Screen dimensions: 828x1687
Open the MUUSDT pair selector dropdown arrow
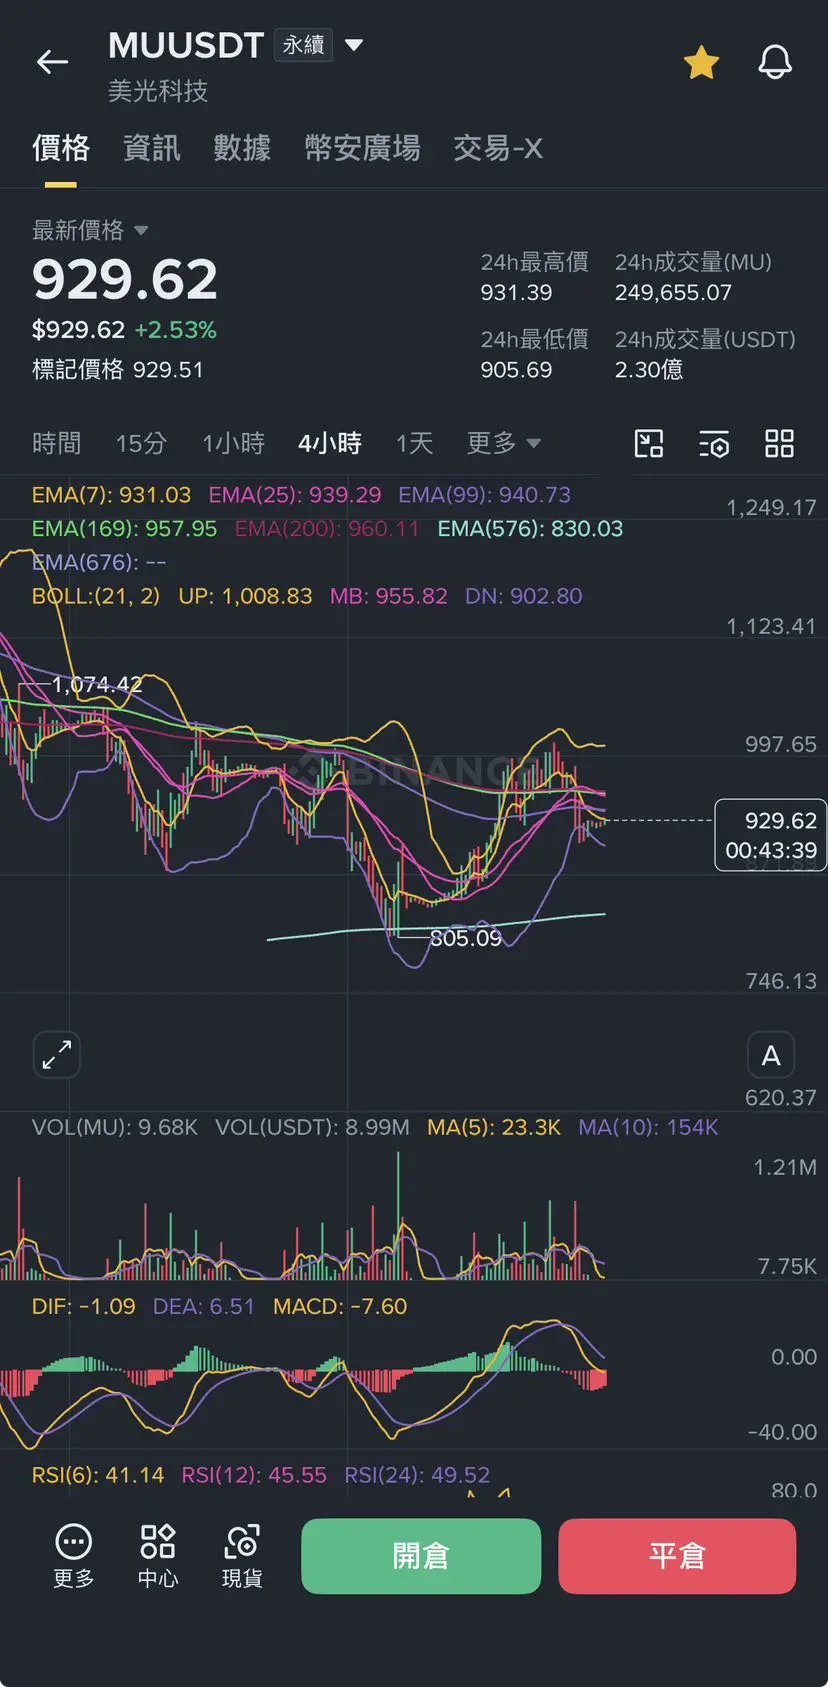354,45
